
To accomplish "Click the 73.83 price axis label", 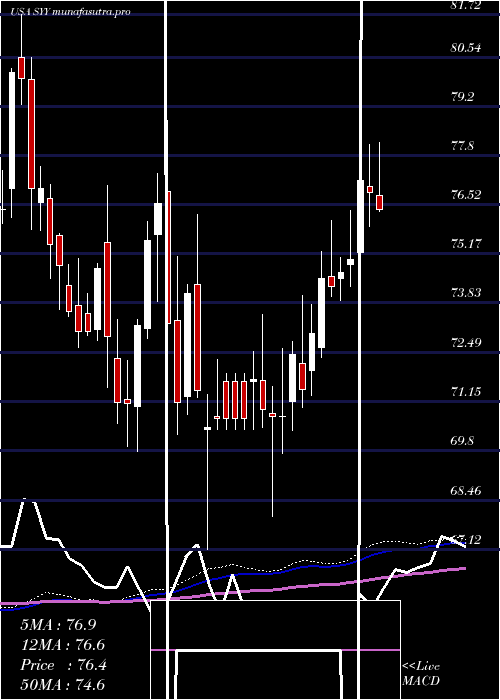I will (466, 293).
